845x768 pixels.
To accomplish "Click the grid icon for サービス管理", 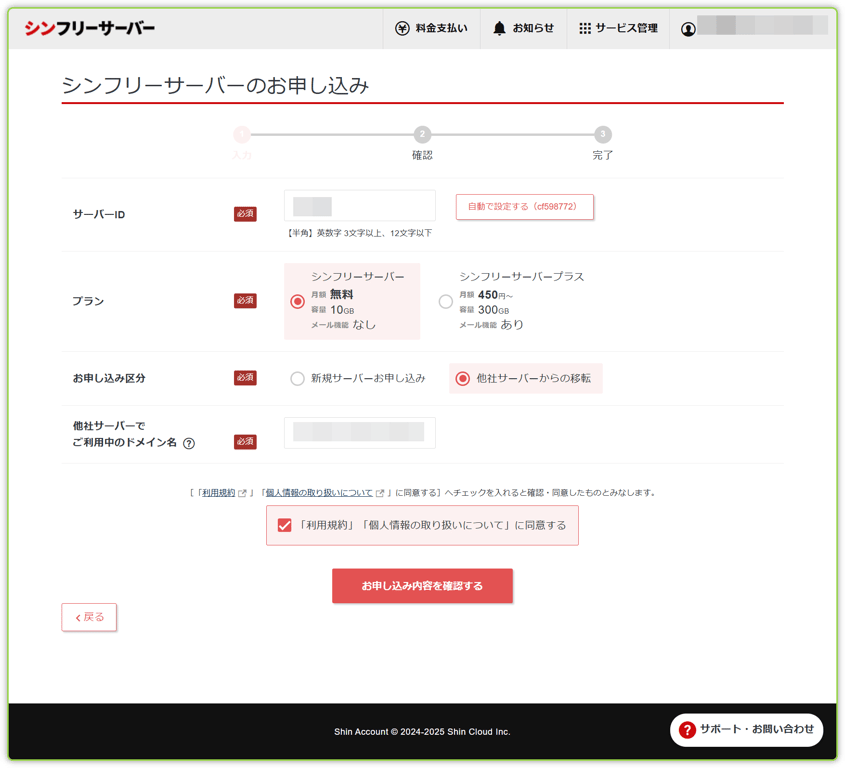I will click(585, 28).
